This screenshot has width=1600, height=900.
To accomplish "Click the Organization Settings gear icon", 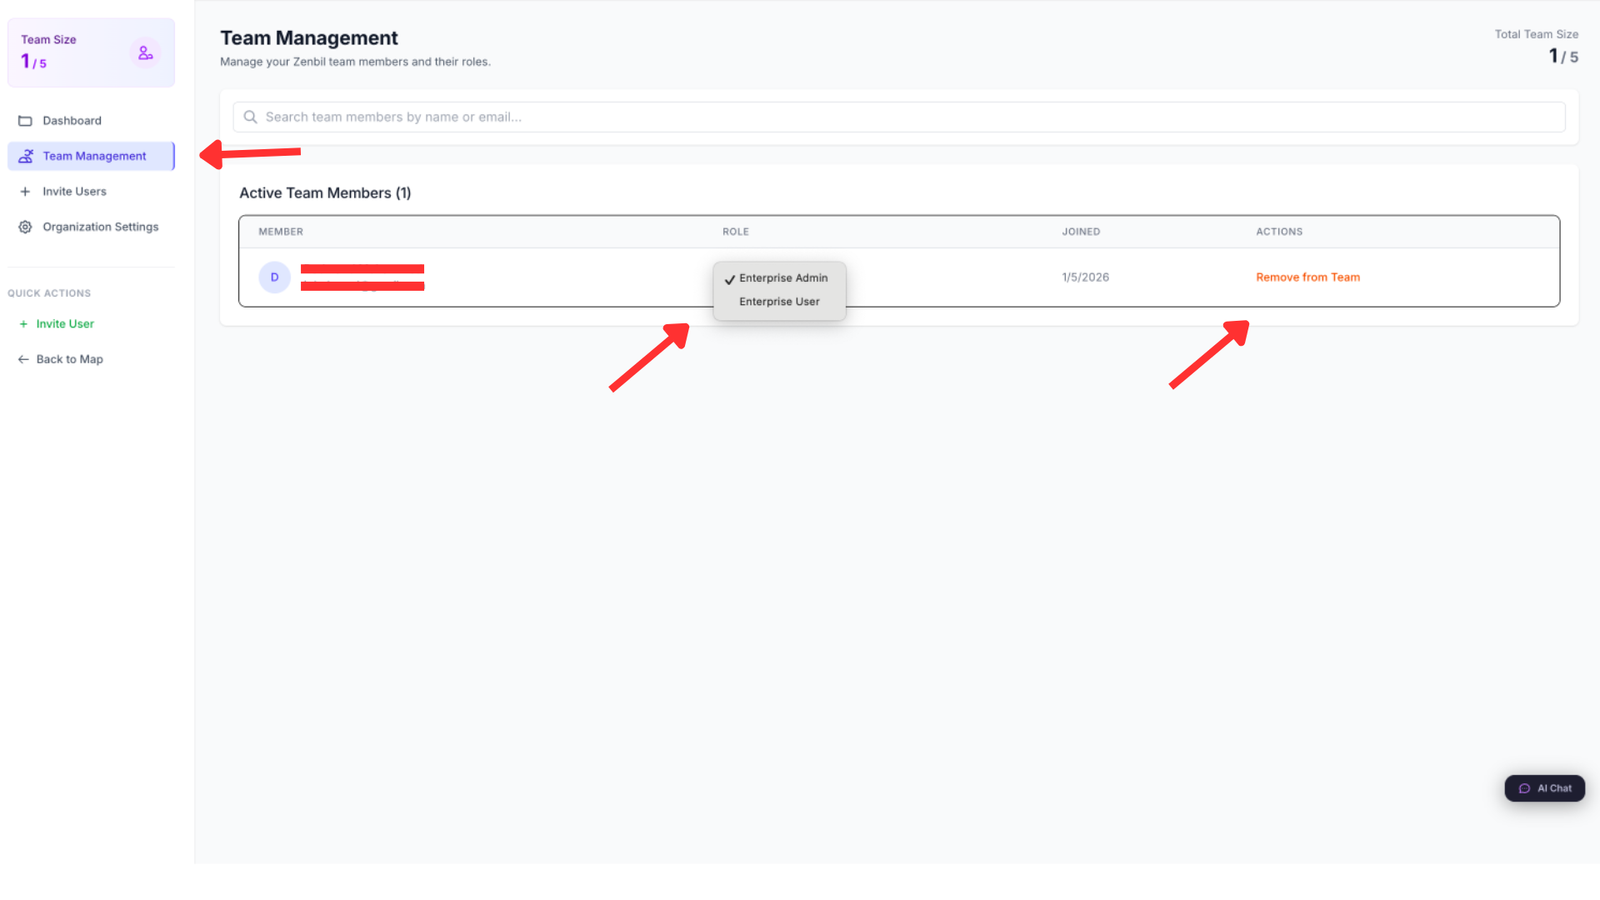I will tap(24, 227).
